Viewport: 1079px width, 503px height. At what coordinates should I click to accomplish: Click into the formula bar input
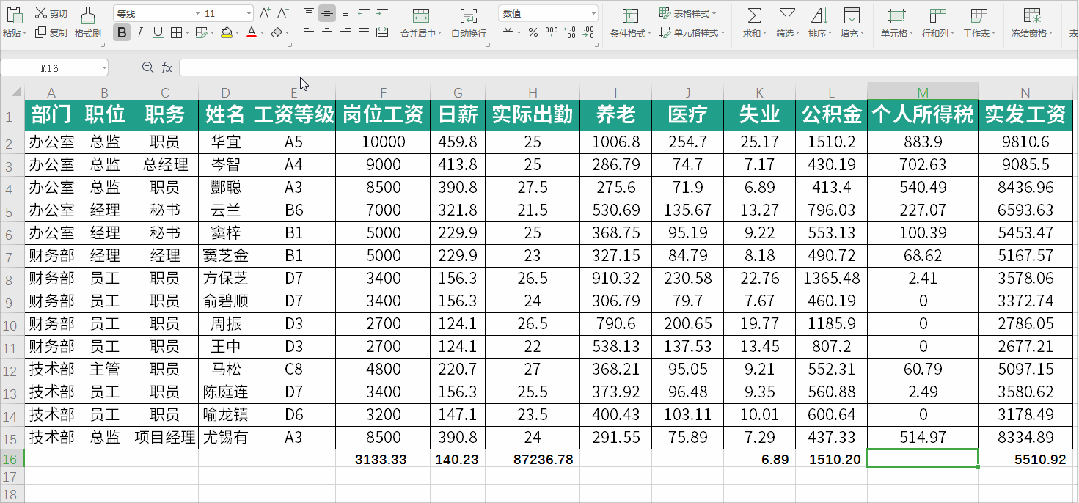coord(628,67)
